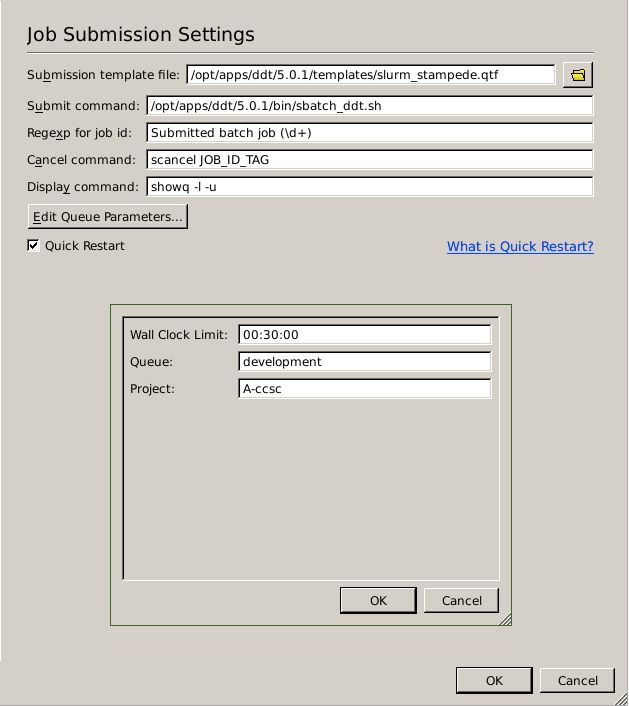This screenshot has height=706, width=629.
Task: Click the Submit command label
Action: (x=83, y=106)
